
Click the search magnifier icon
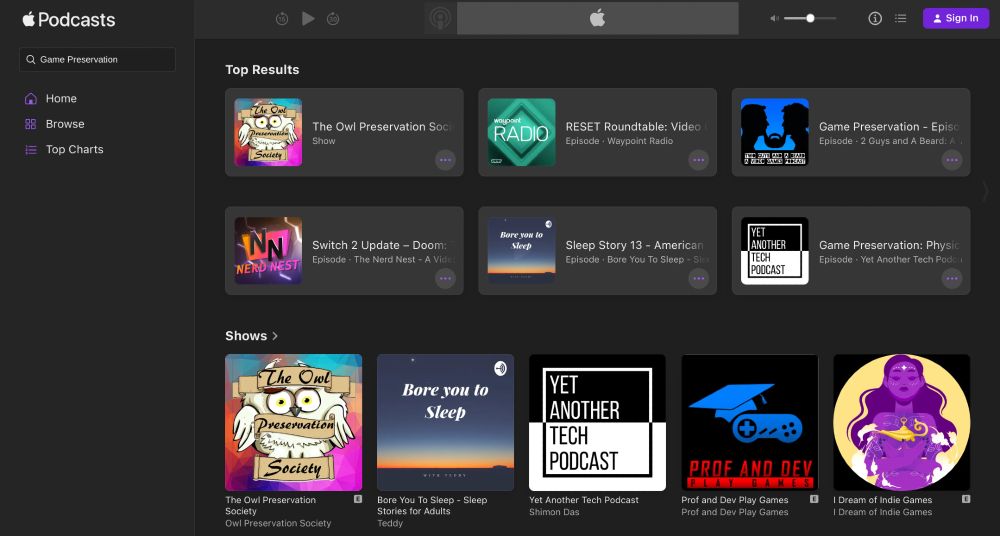(x=31, y=59)
